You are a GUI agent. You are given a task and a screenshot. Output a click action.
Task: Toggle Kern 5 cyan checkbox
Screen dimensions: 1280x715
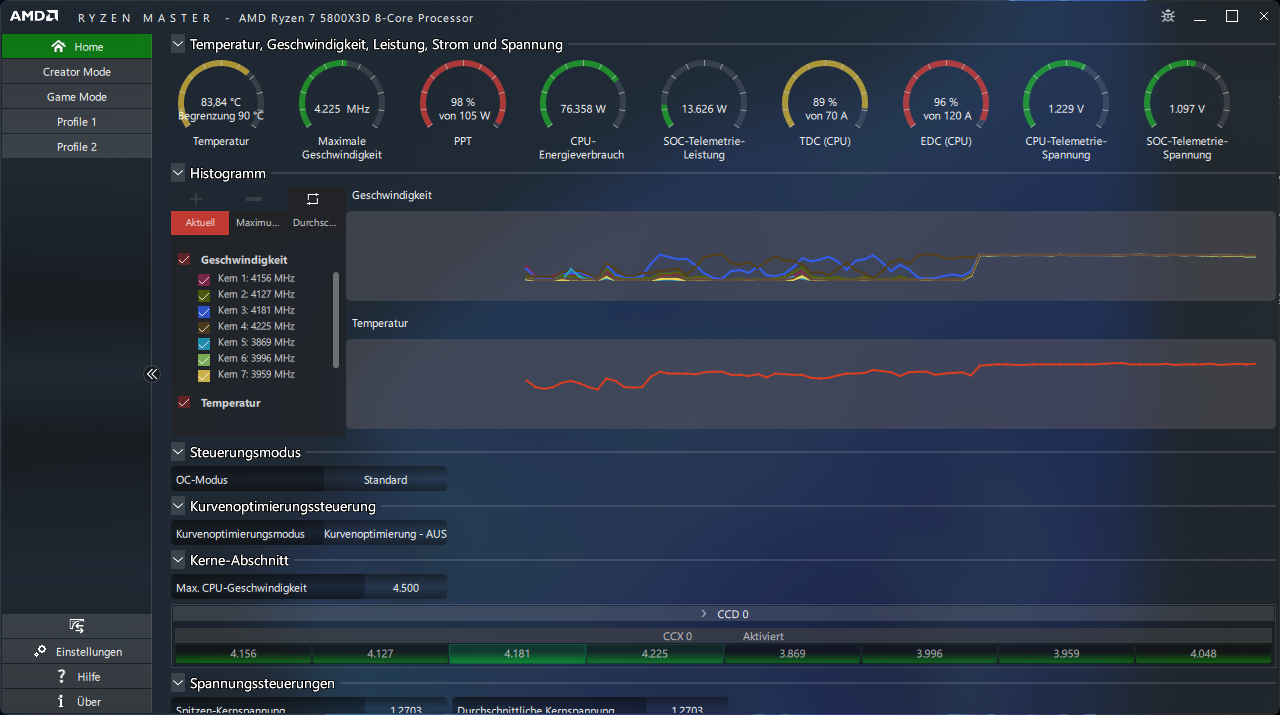coord(204,343)
